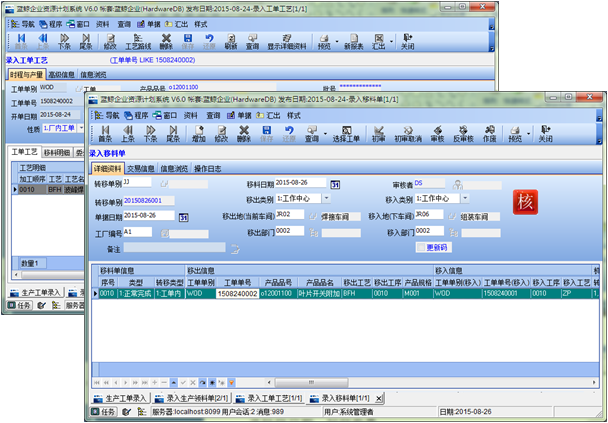Open 单据 menu in 录入移料单 window
The image size is (608, 423).
coord(239,116)
